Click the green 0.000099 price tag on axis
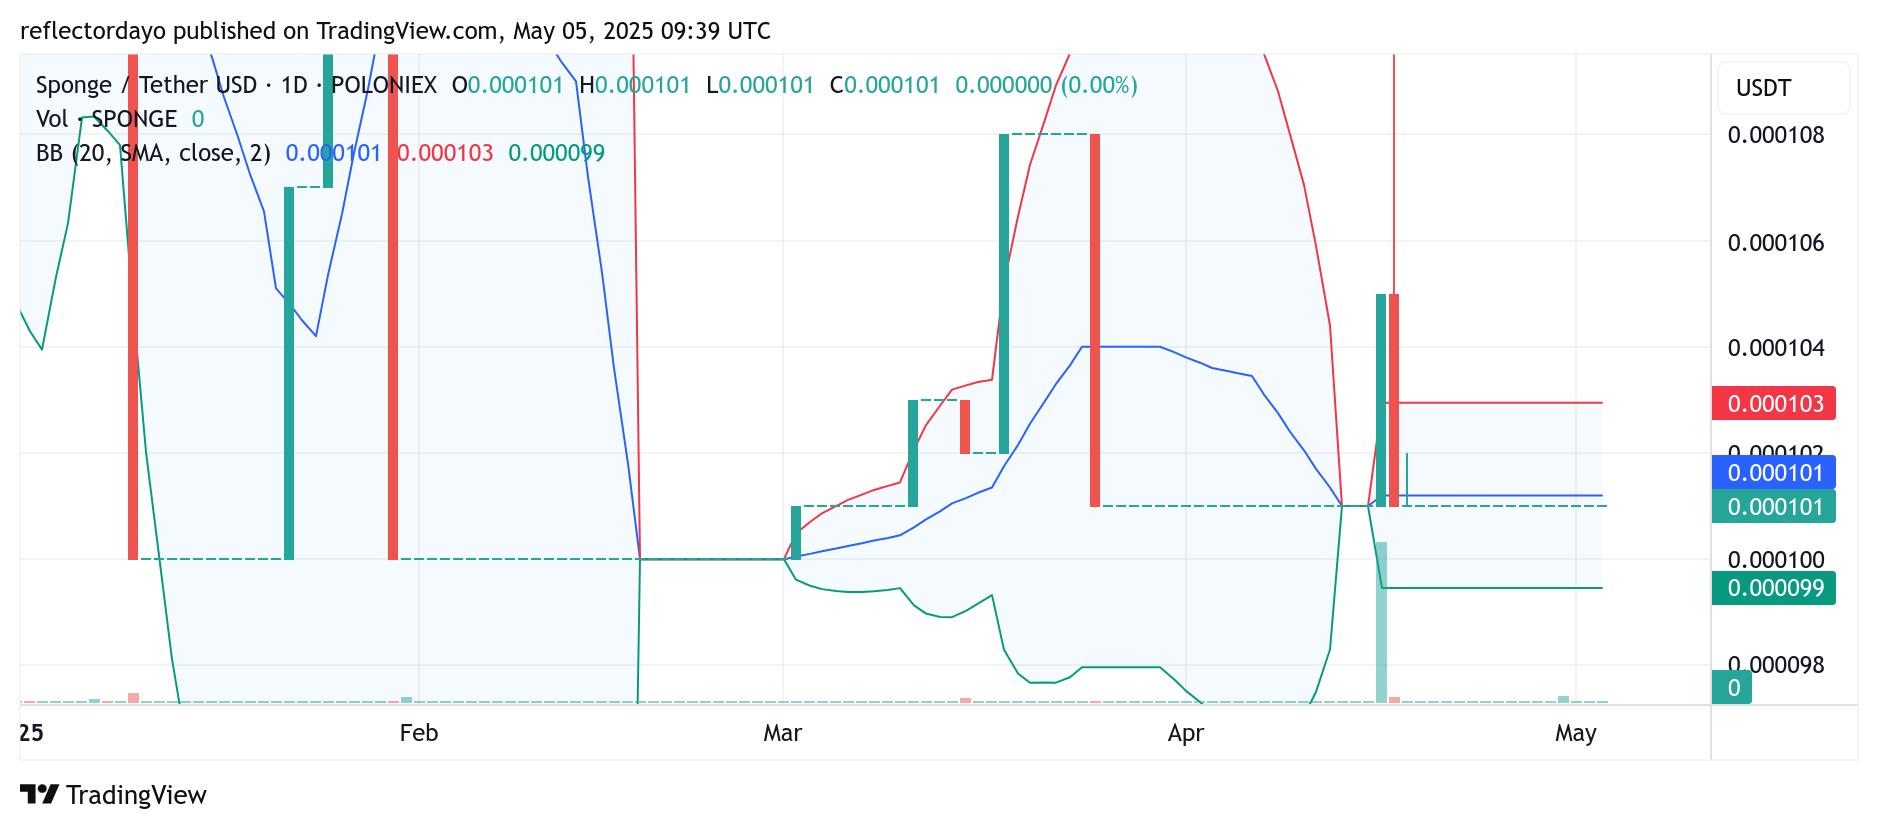The image size is (1878, 830). 1774,588
